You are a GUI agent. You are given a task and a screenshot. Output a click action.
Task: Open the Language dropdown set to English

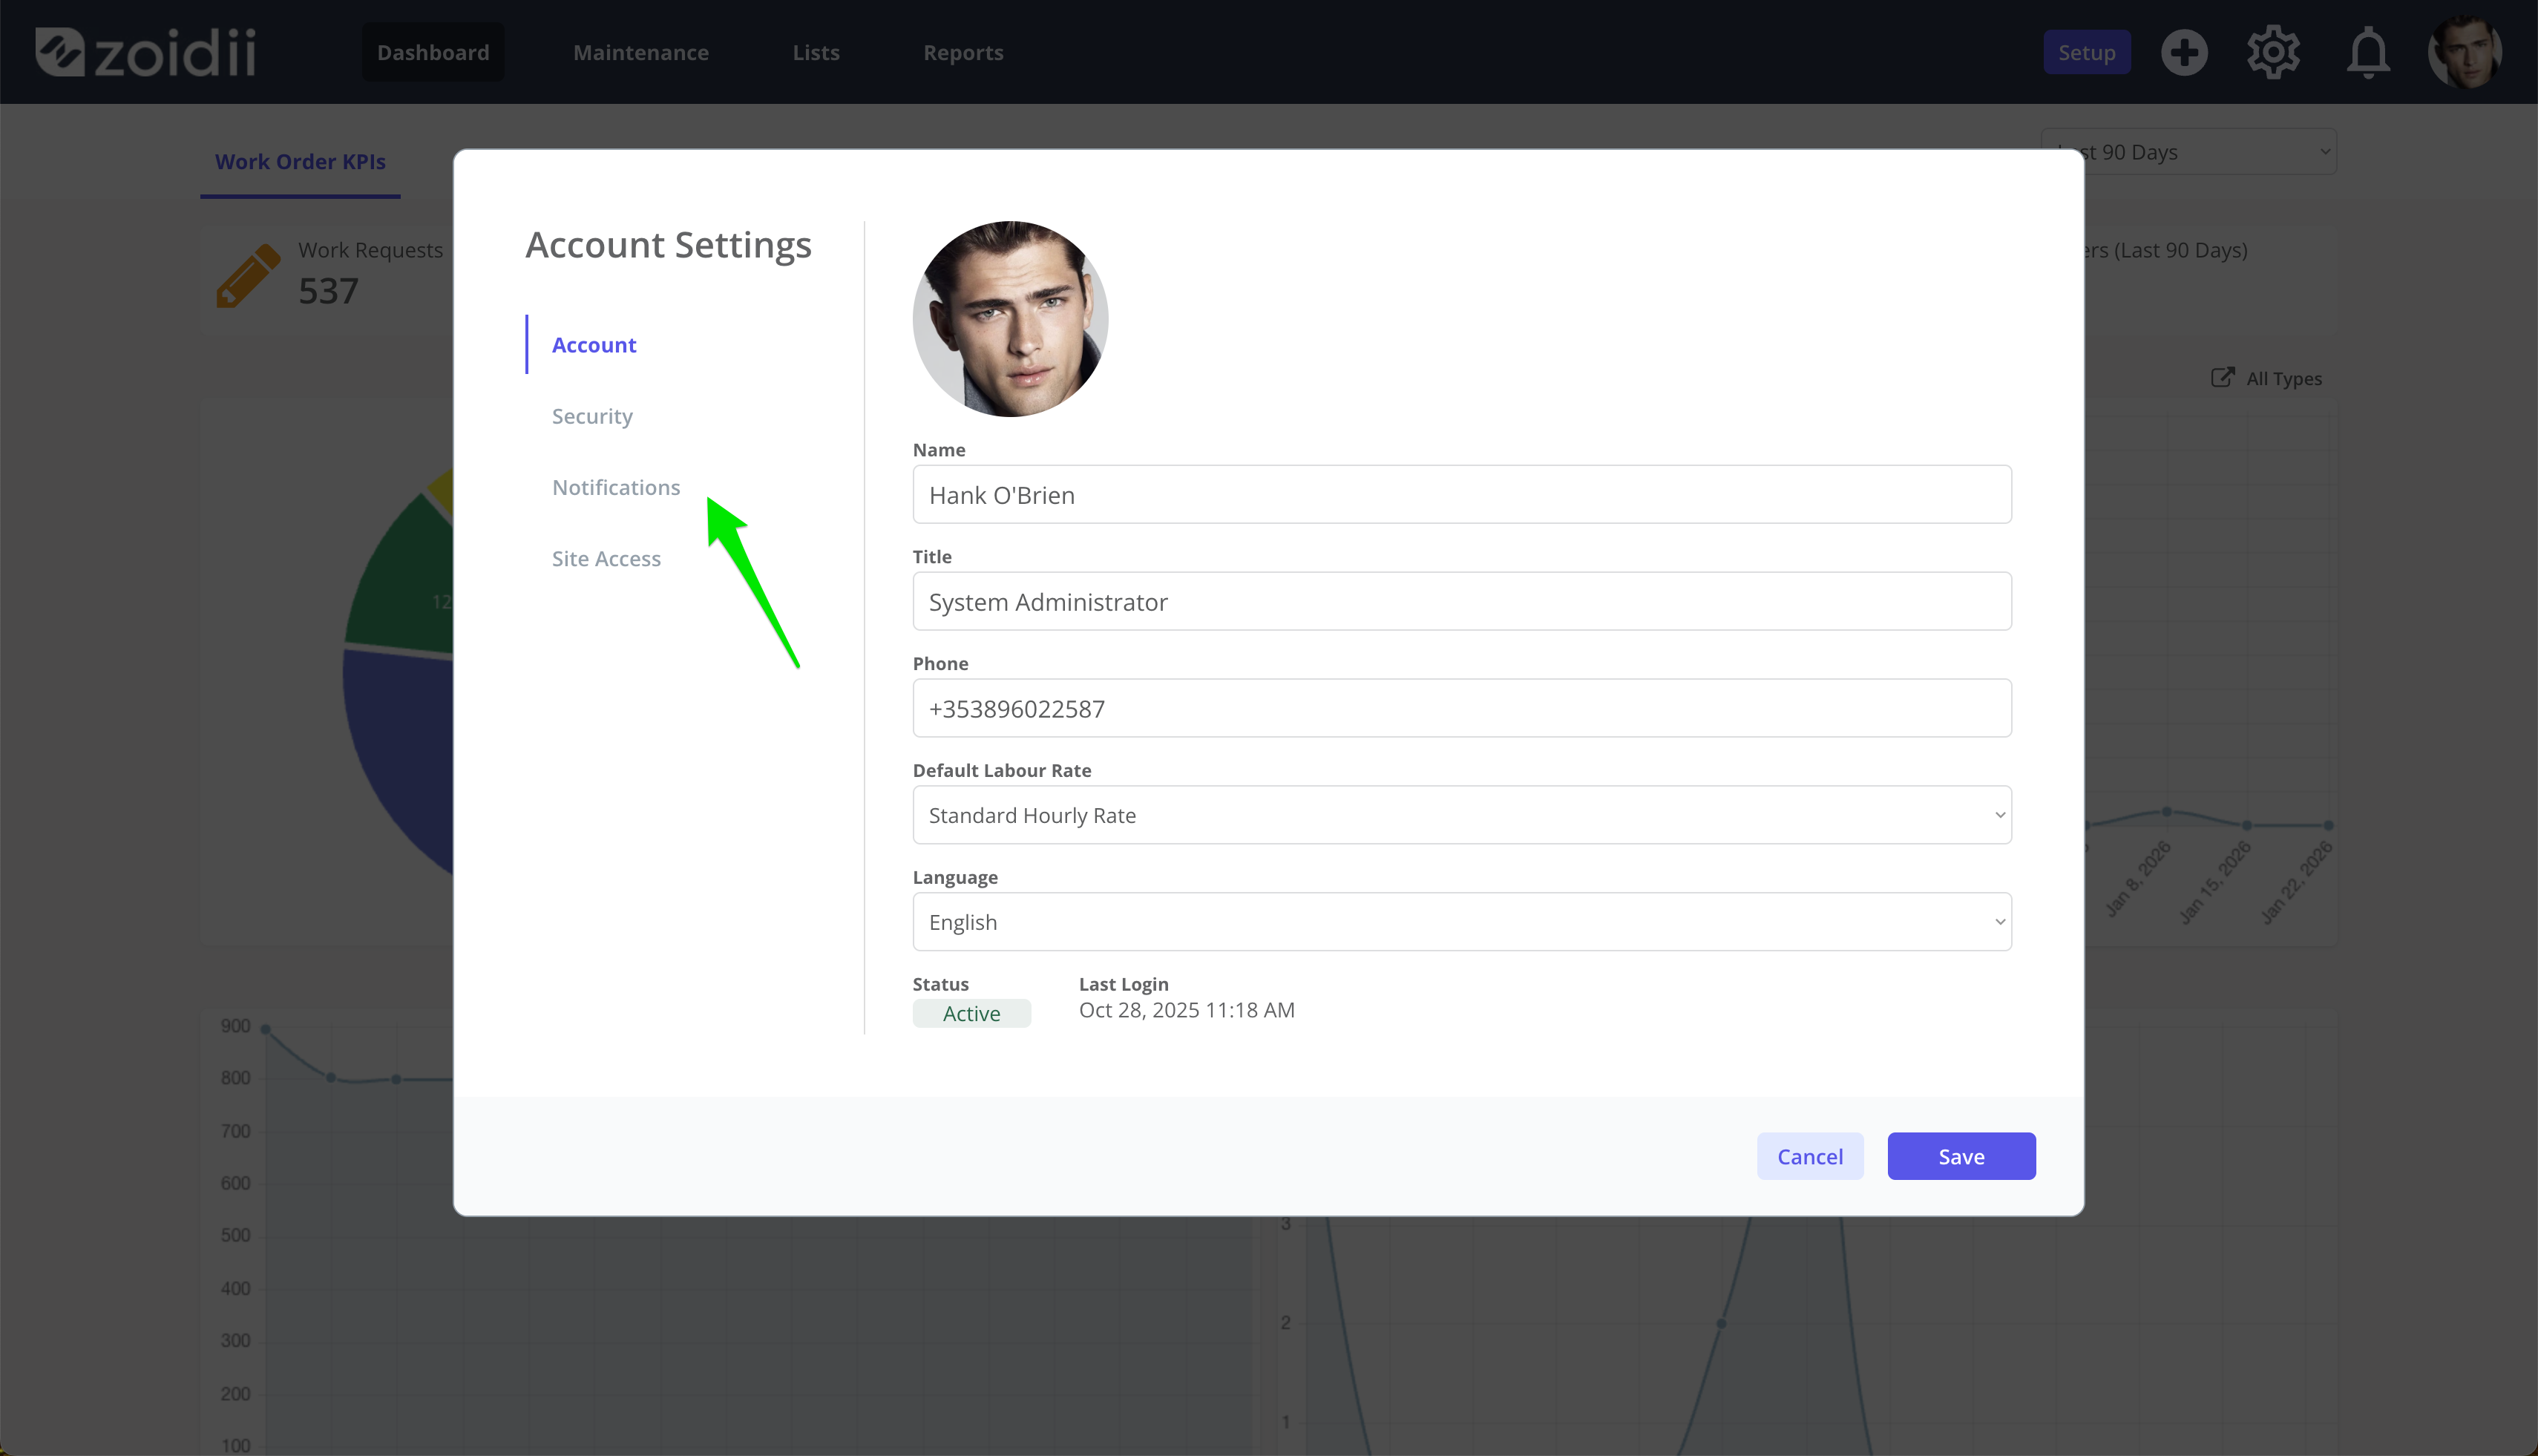[1461, 922]
